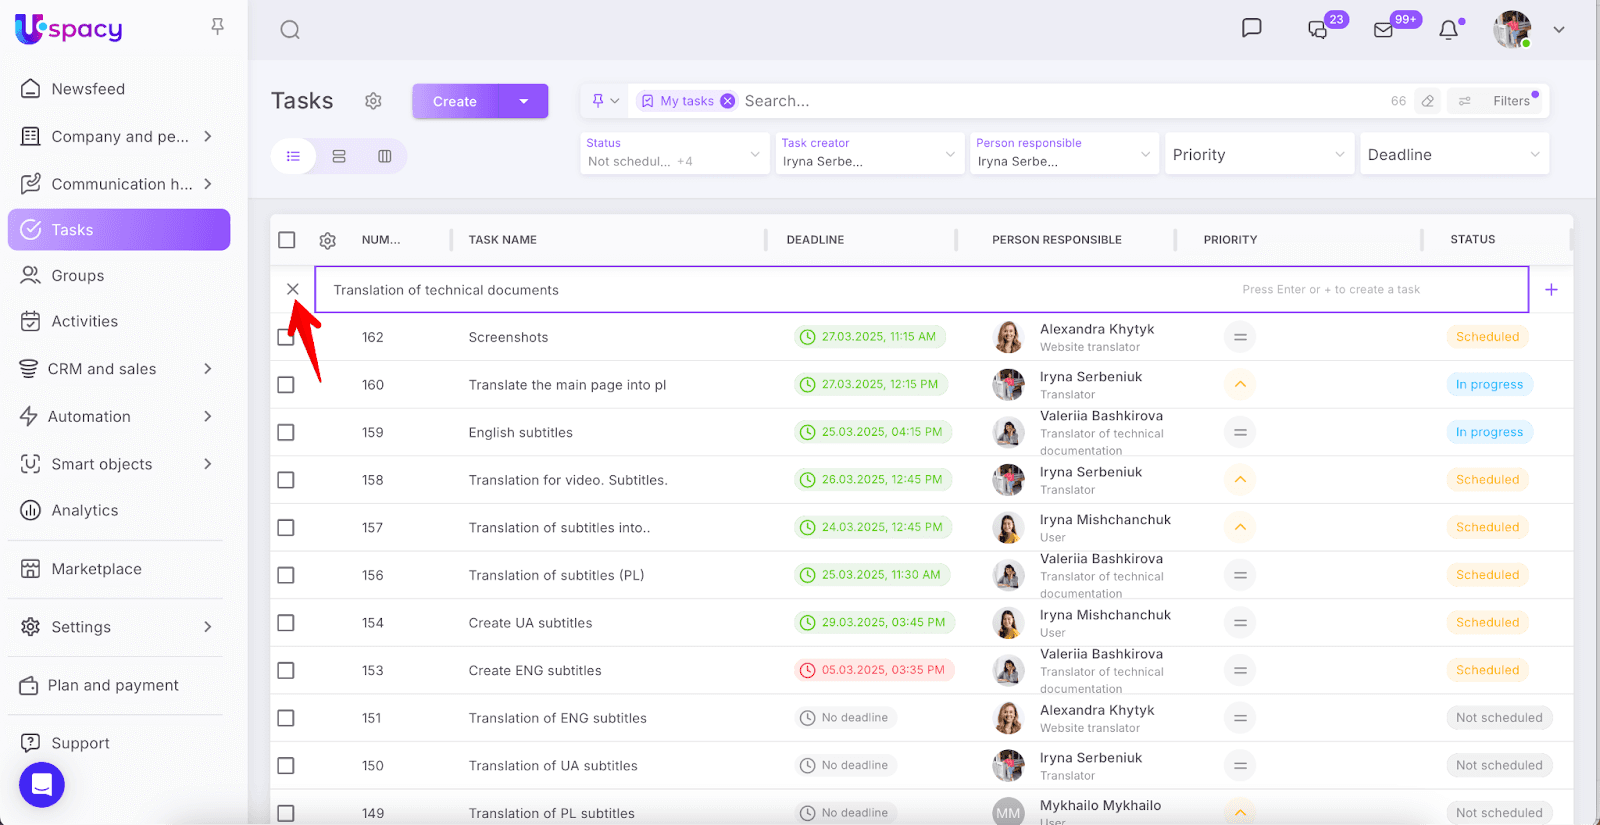Open Marketplace from the sidebar
This screenshot has height=825, width=1600.
pos(96,569)
